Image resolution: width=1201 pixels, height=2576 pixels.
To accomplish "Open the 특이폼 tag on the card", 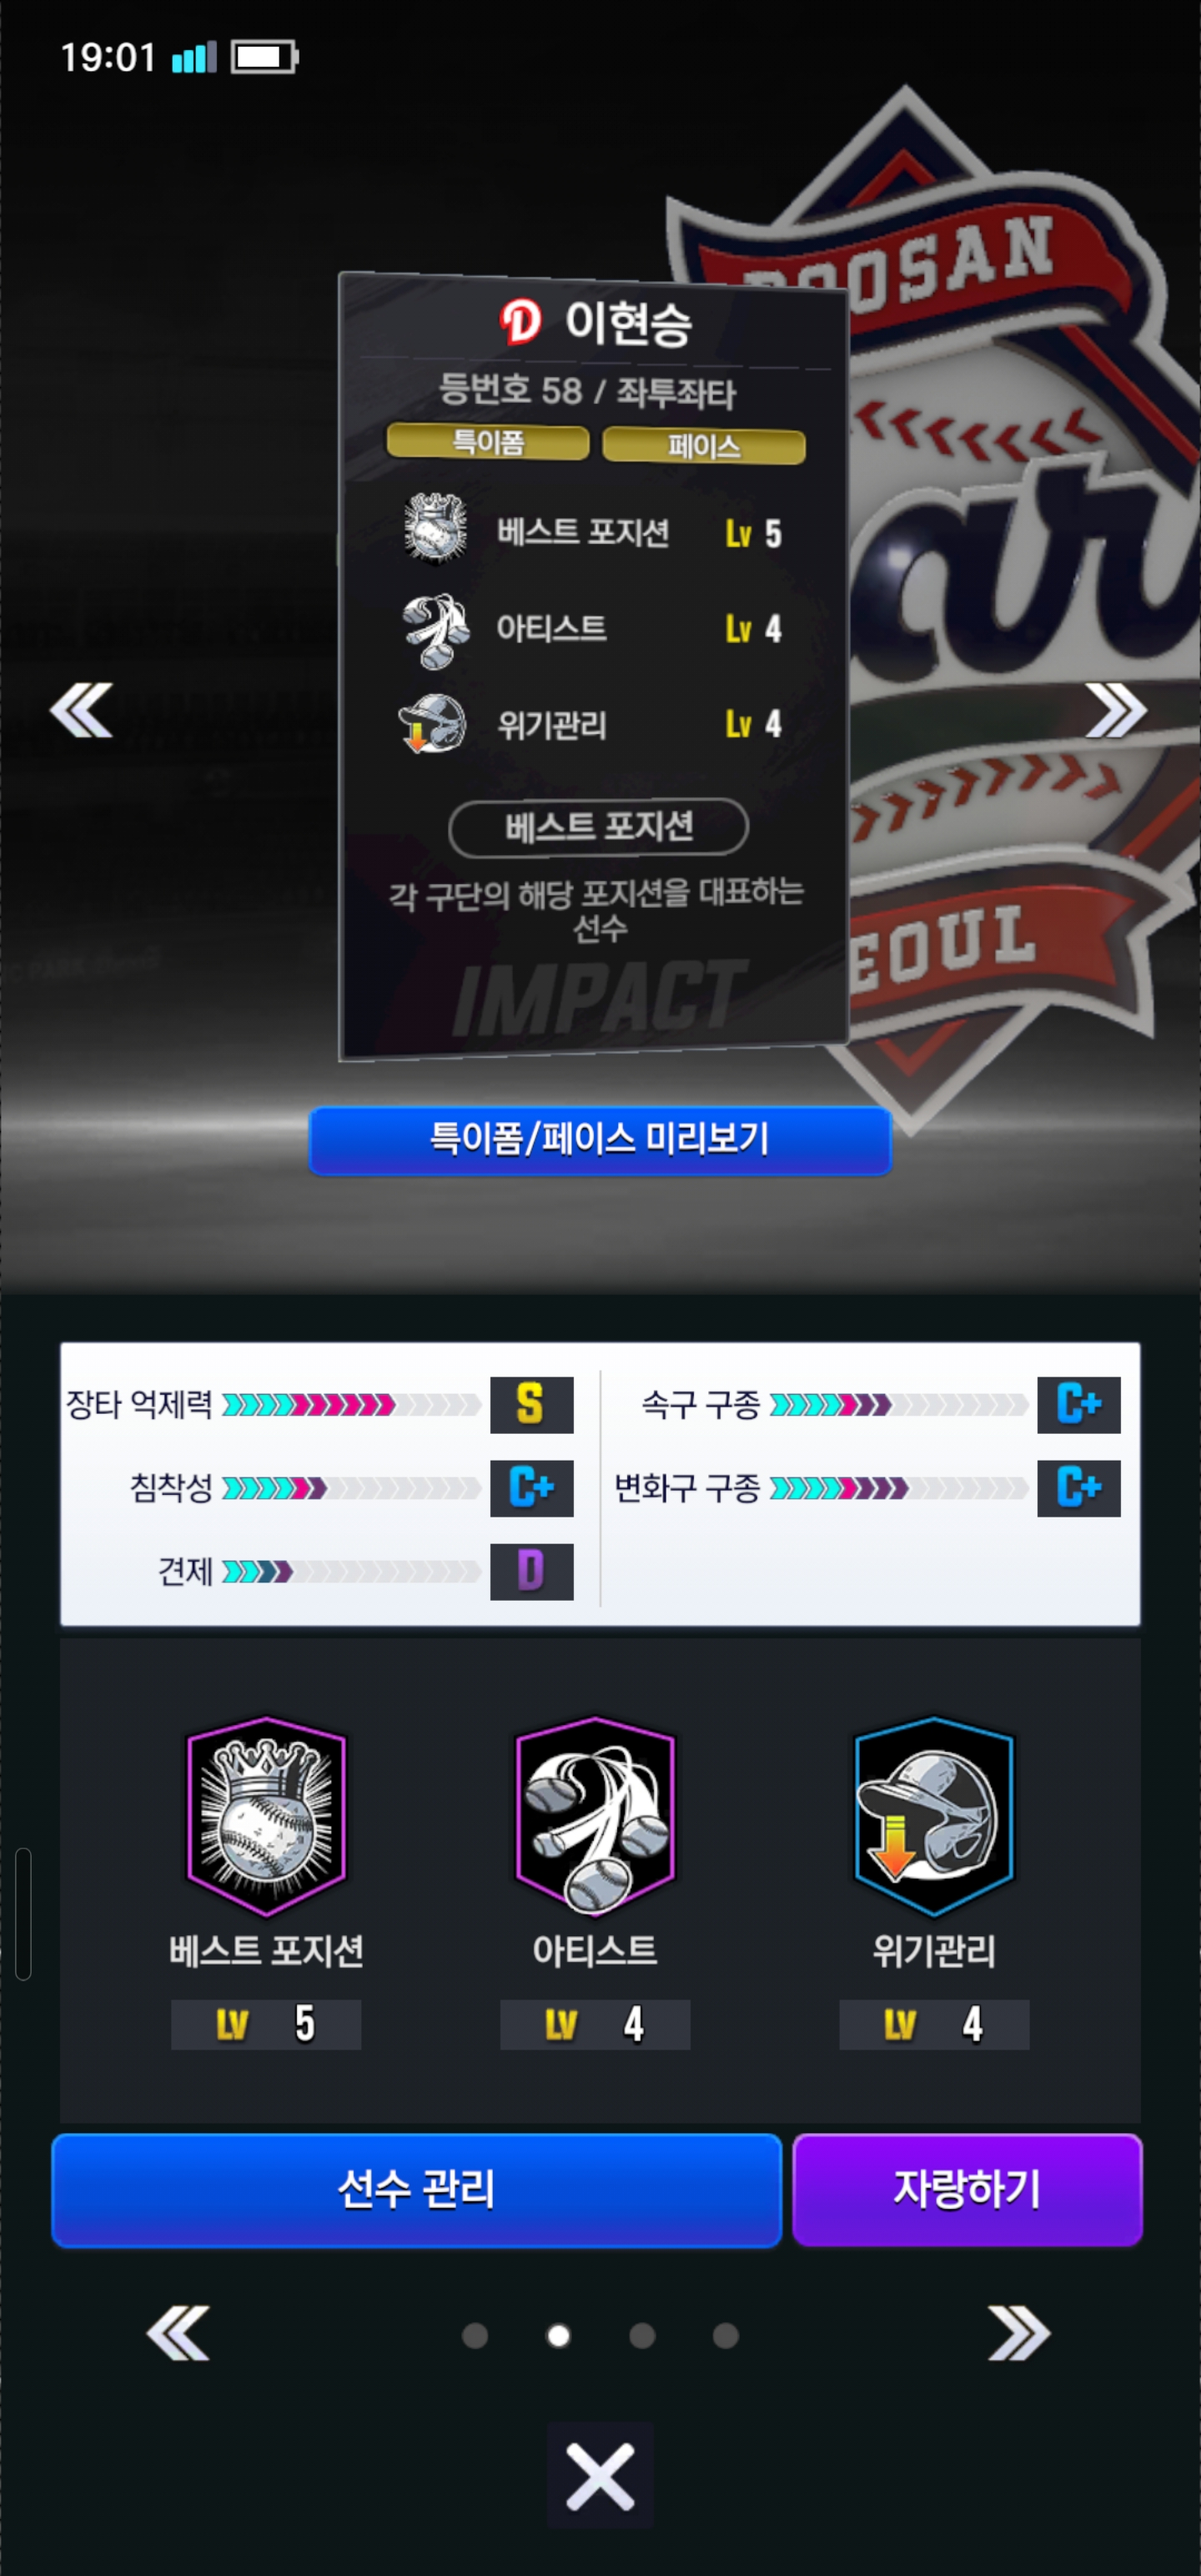I will click(488, 442).
